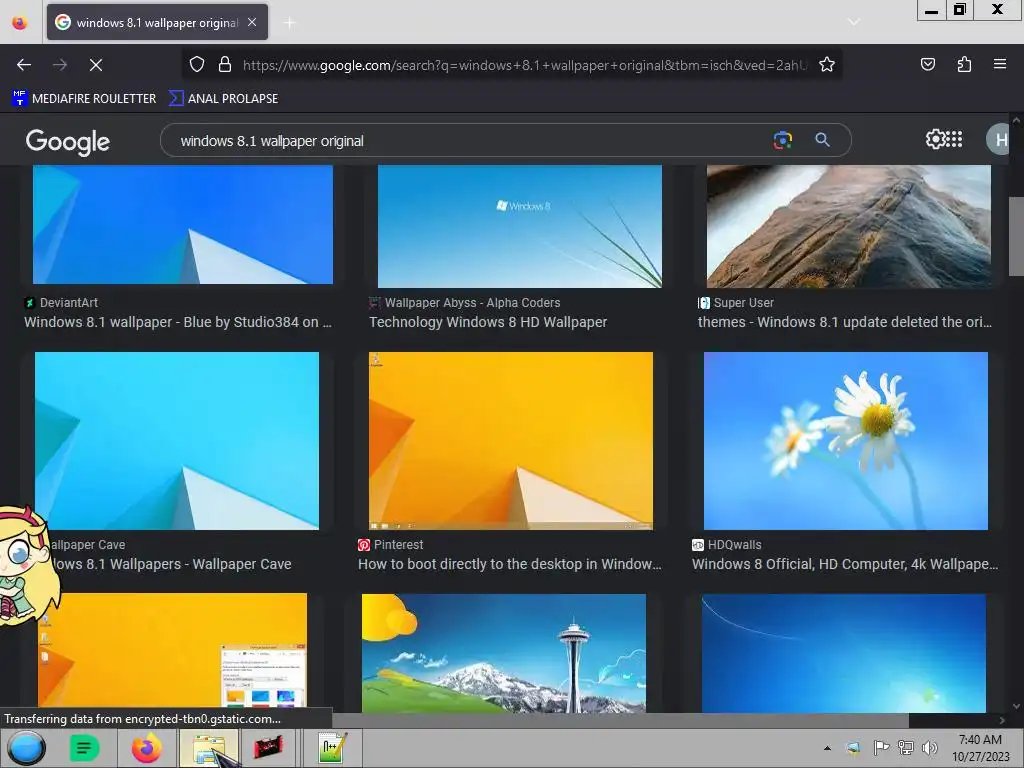Open Google quick settings gear

coord(935,139)
